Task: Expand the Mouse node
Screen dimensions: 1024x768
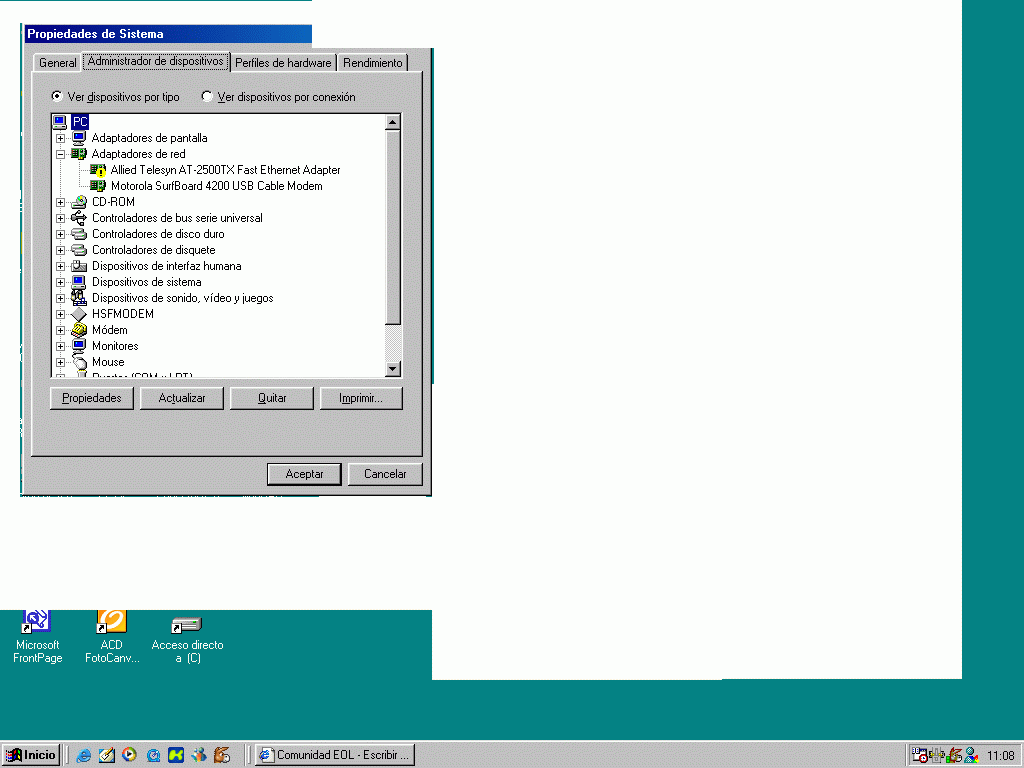Action: [x=60, y=362]
